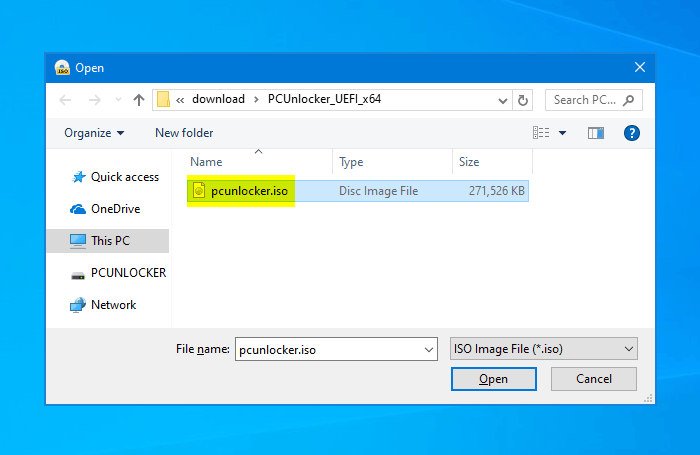
Task: Click the Cancel button
Action: pyautogui.click(x=594, y=379)
